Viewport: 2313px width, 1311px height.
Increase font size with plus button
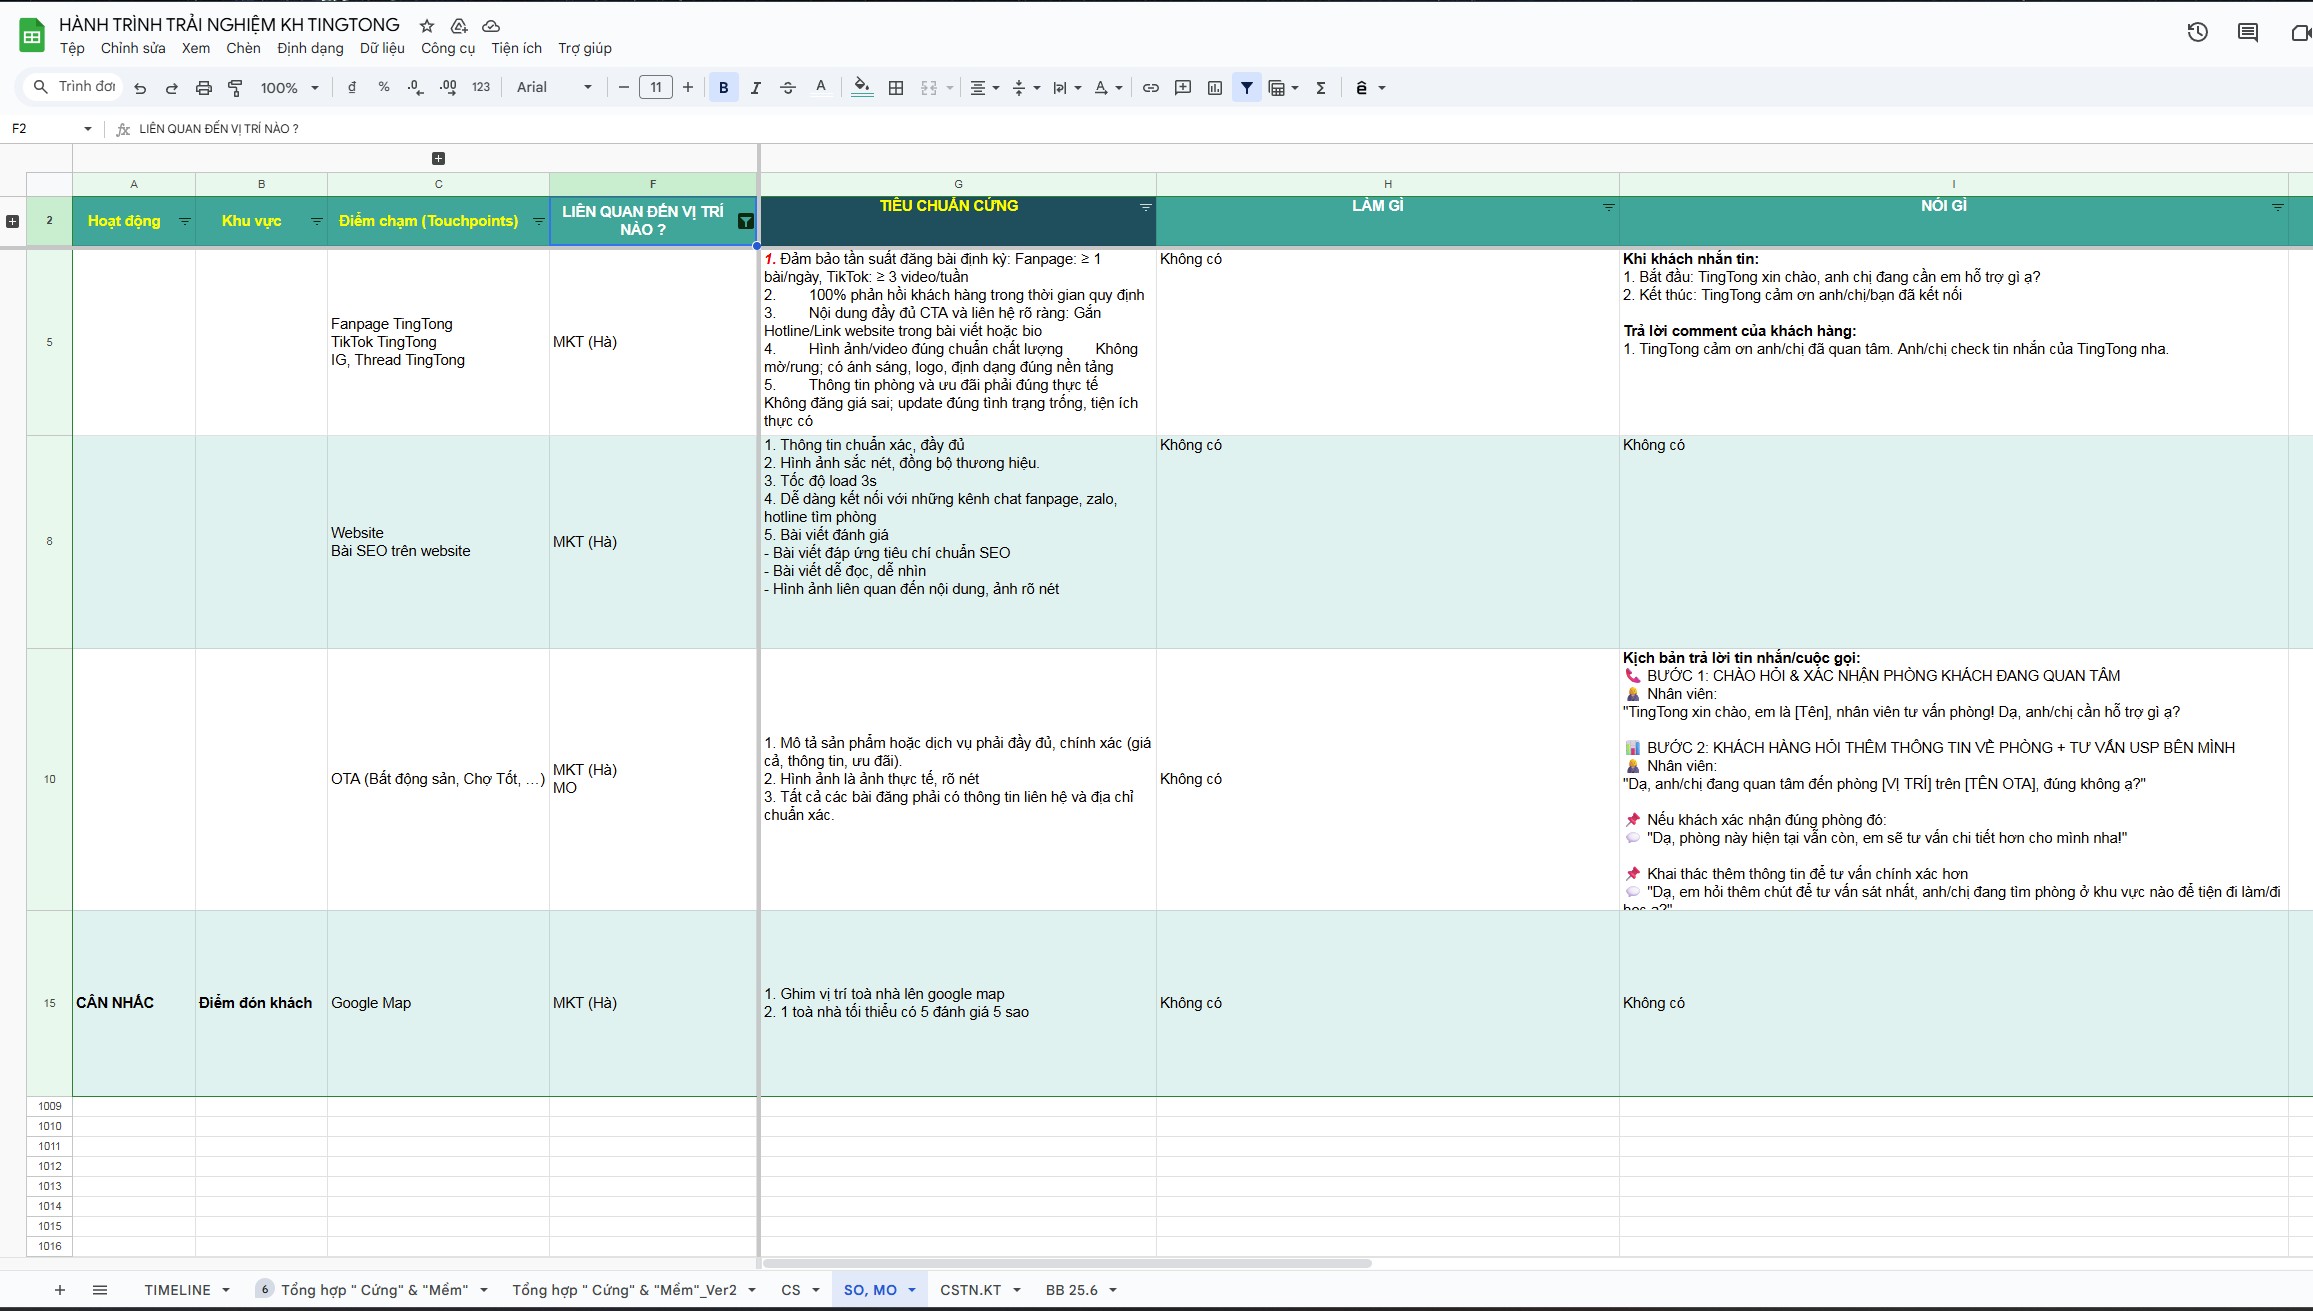click(x=688, y=88)
